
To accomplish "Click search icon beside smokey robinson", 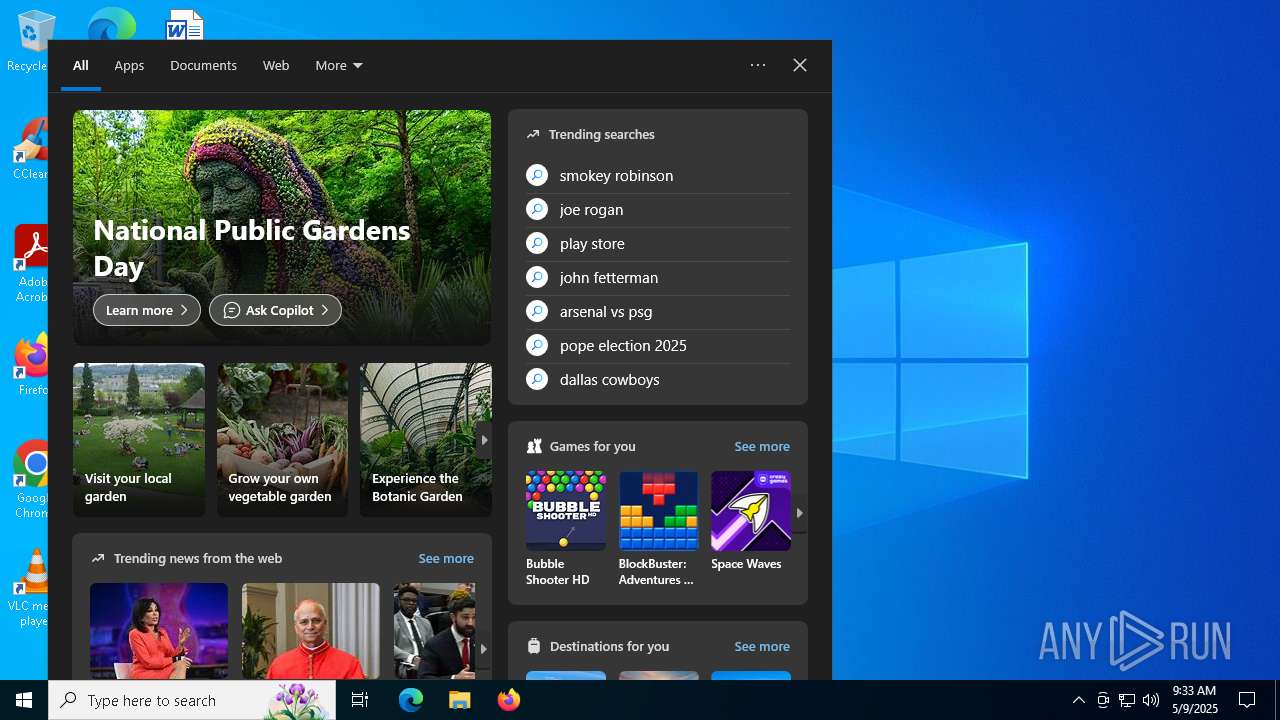I will 537,175.
